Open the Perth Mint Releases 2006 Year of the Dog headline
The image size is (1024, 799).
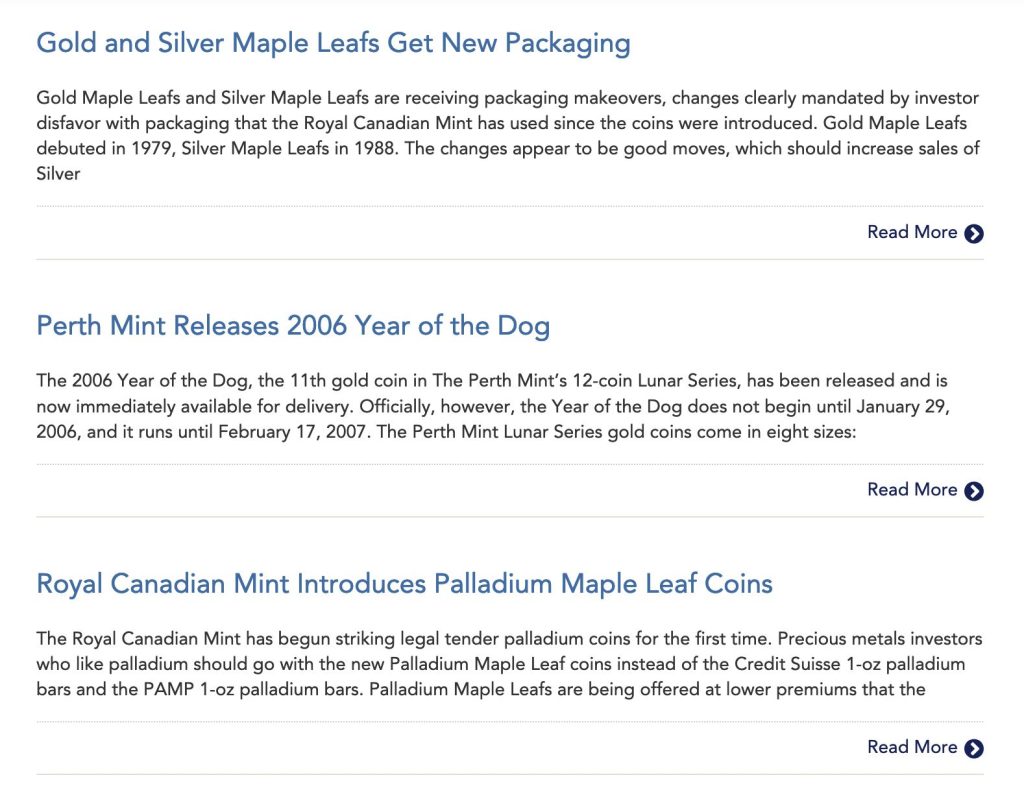pyautogui.click(x=293, y=326)
